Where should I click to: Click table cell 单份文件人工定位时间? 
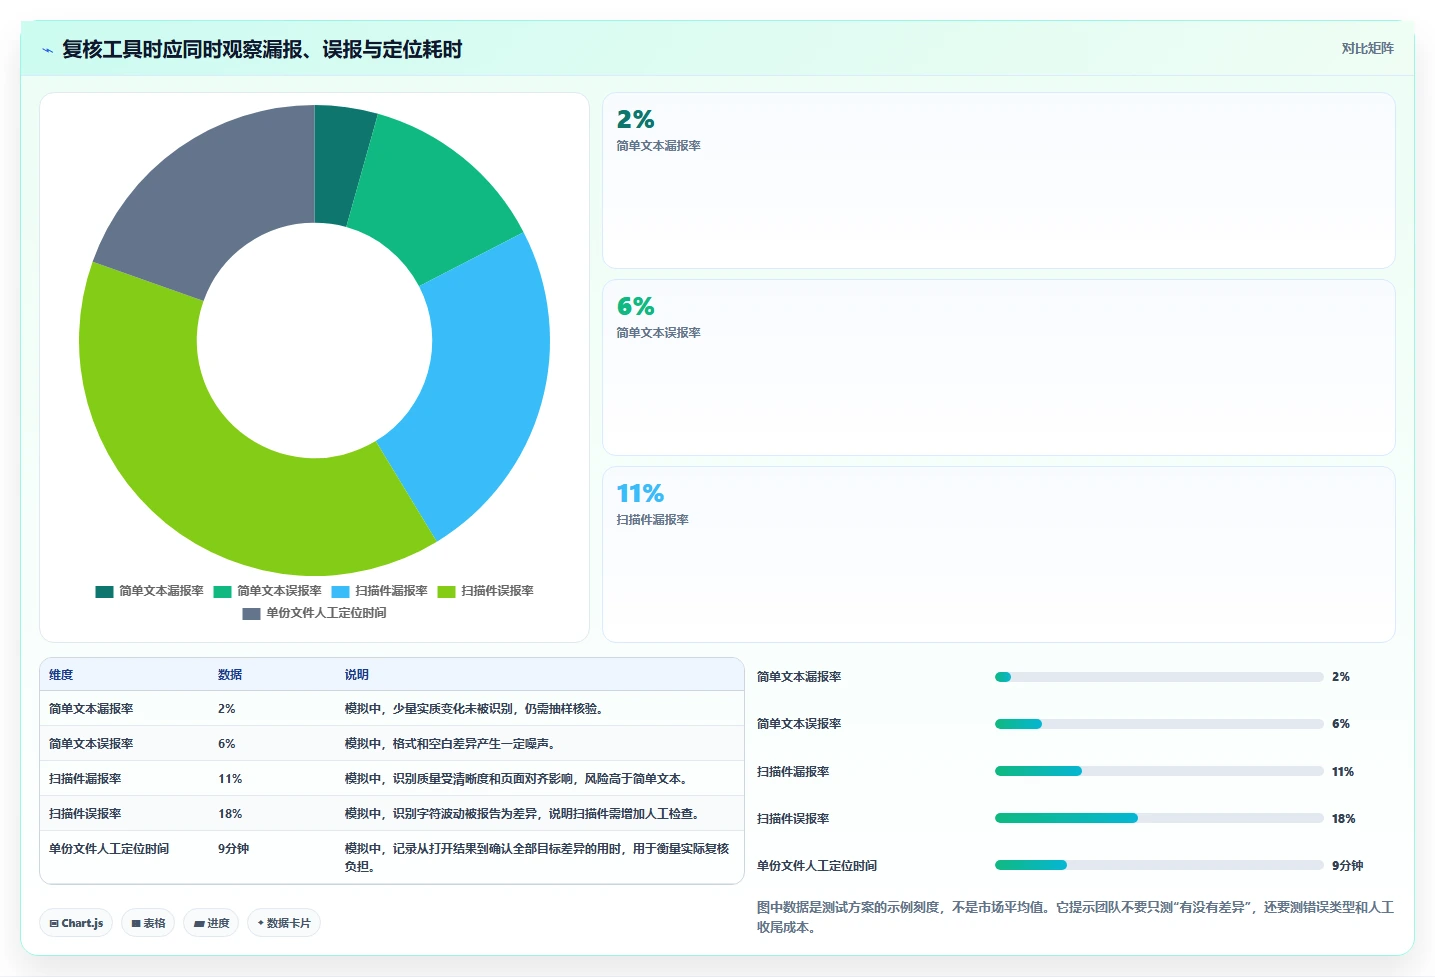[109, 849]
